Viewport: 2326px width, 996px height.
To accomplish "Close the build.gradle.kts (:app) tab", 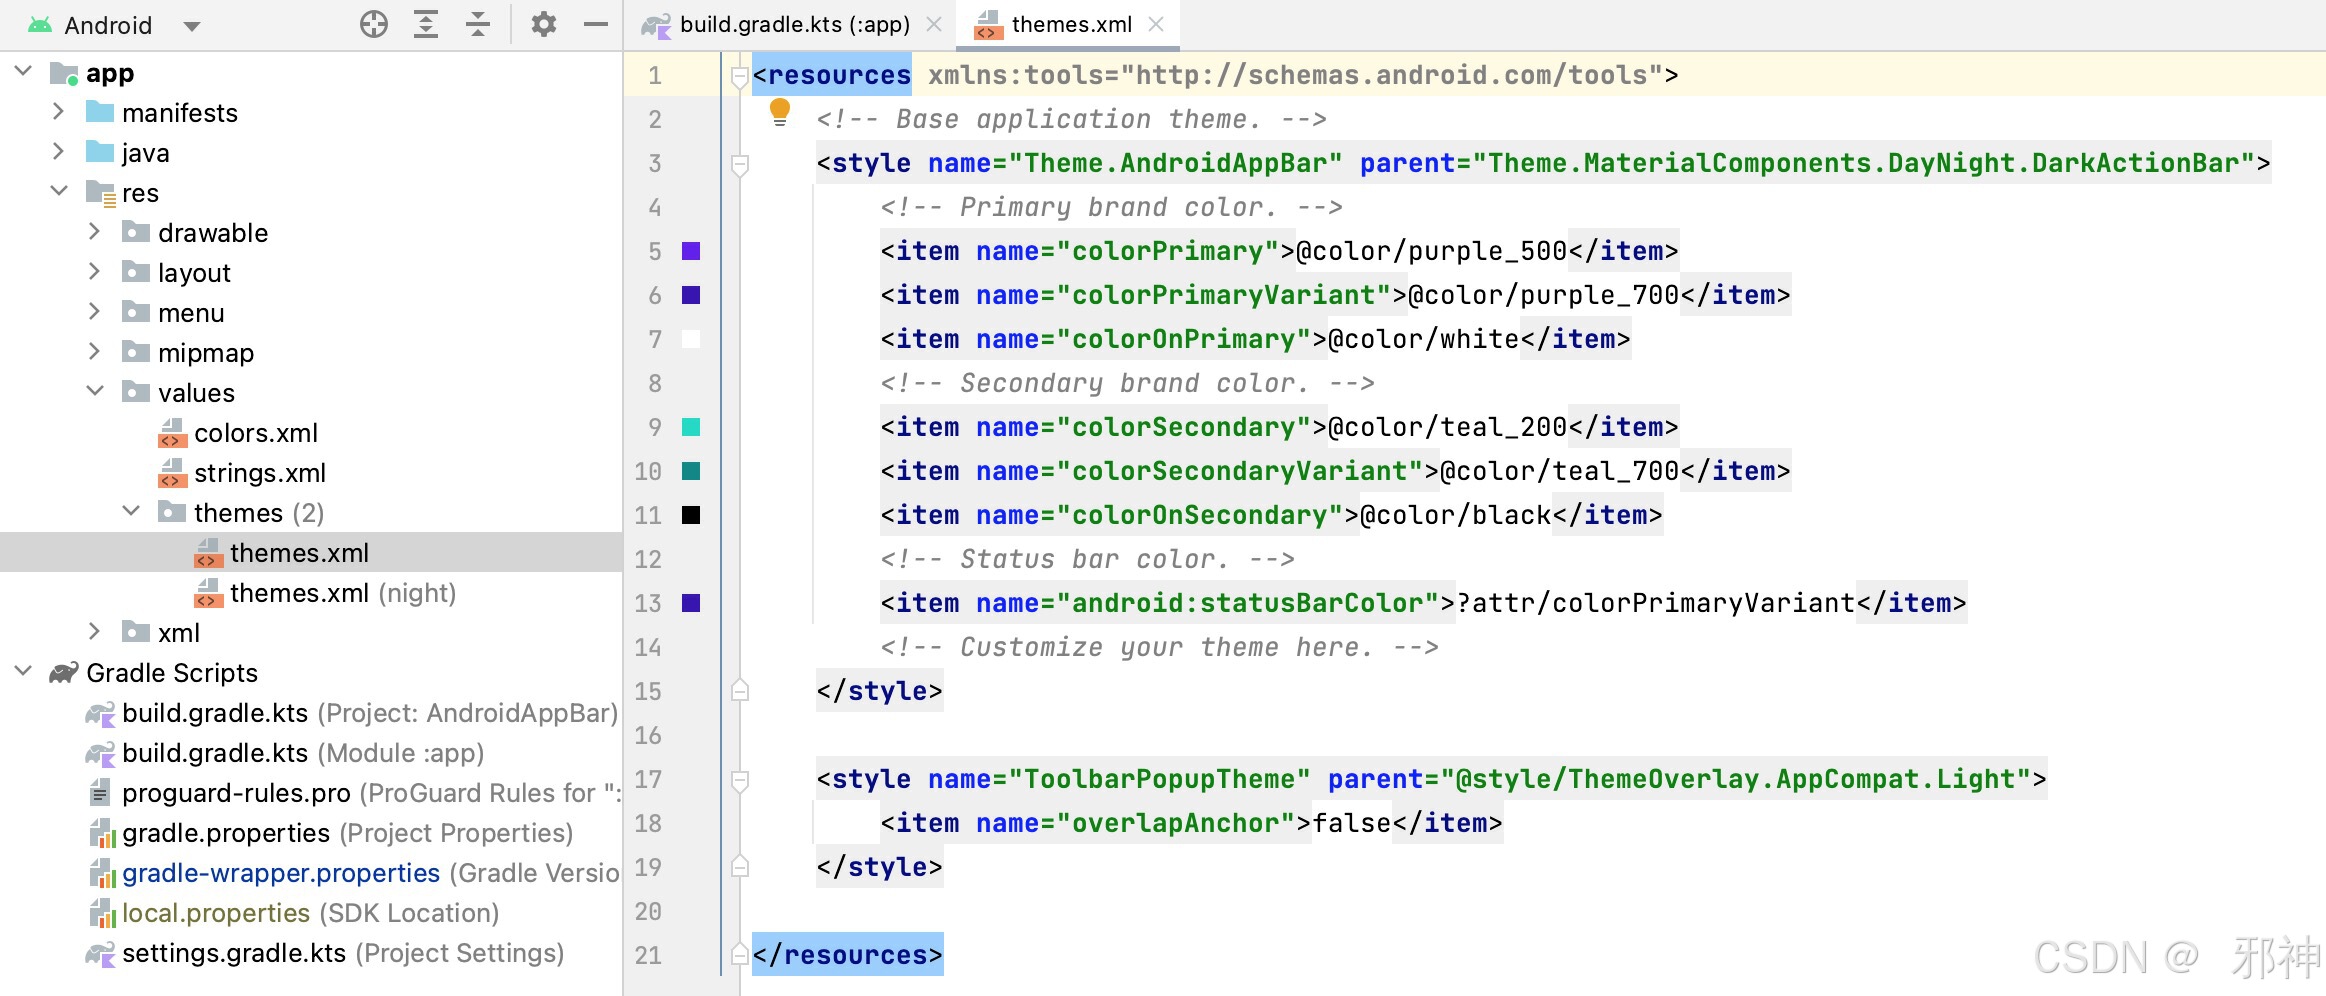I will point(934,24).
